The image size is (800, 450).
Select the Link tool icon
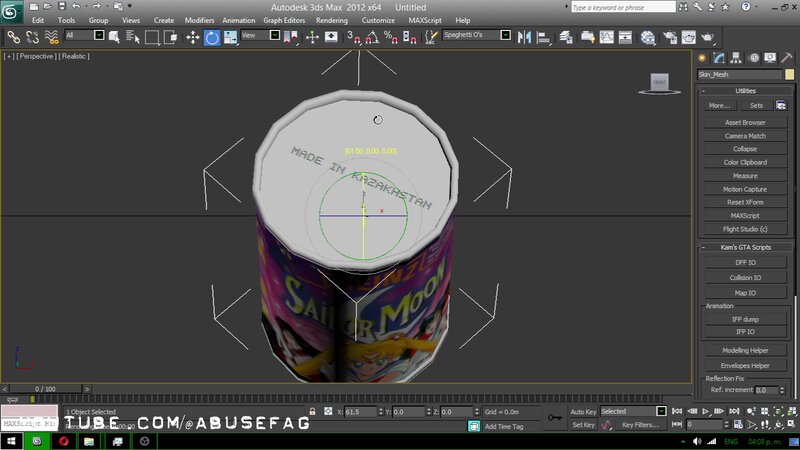click(14, 37)
